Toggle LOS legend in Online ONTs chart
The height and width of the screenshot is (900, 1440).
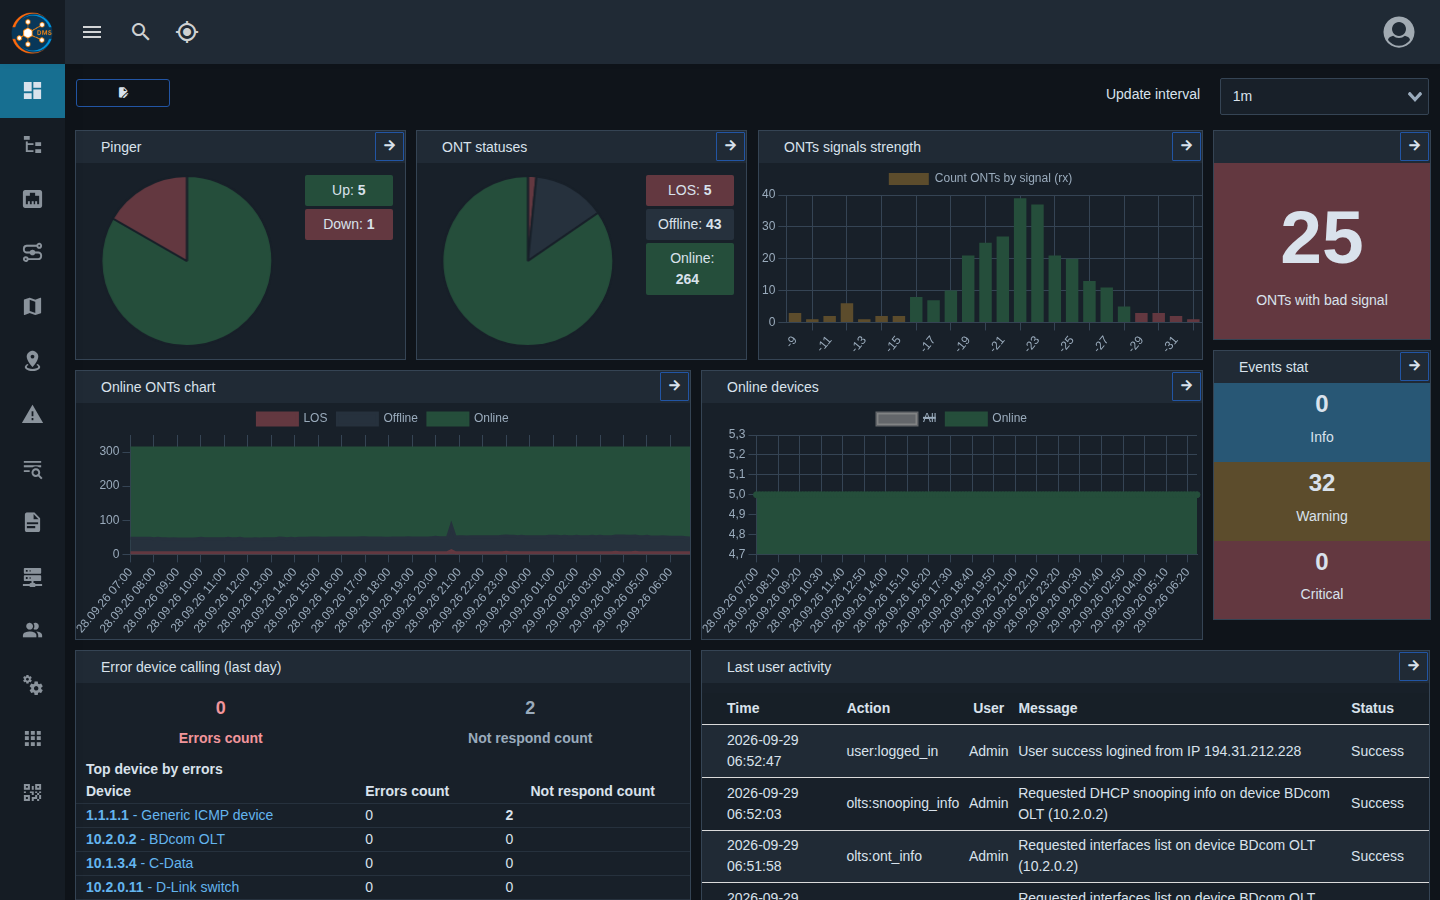(292, 418)
